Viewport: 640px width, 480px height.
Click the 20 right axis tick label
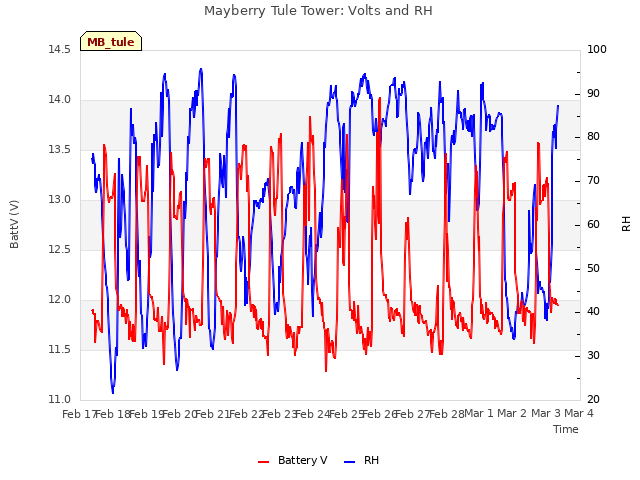593,400
